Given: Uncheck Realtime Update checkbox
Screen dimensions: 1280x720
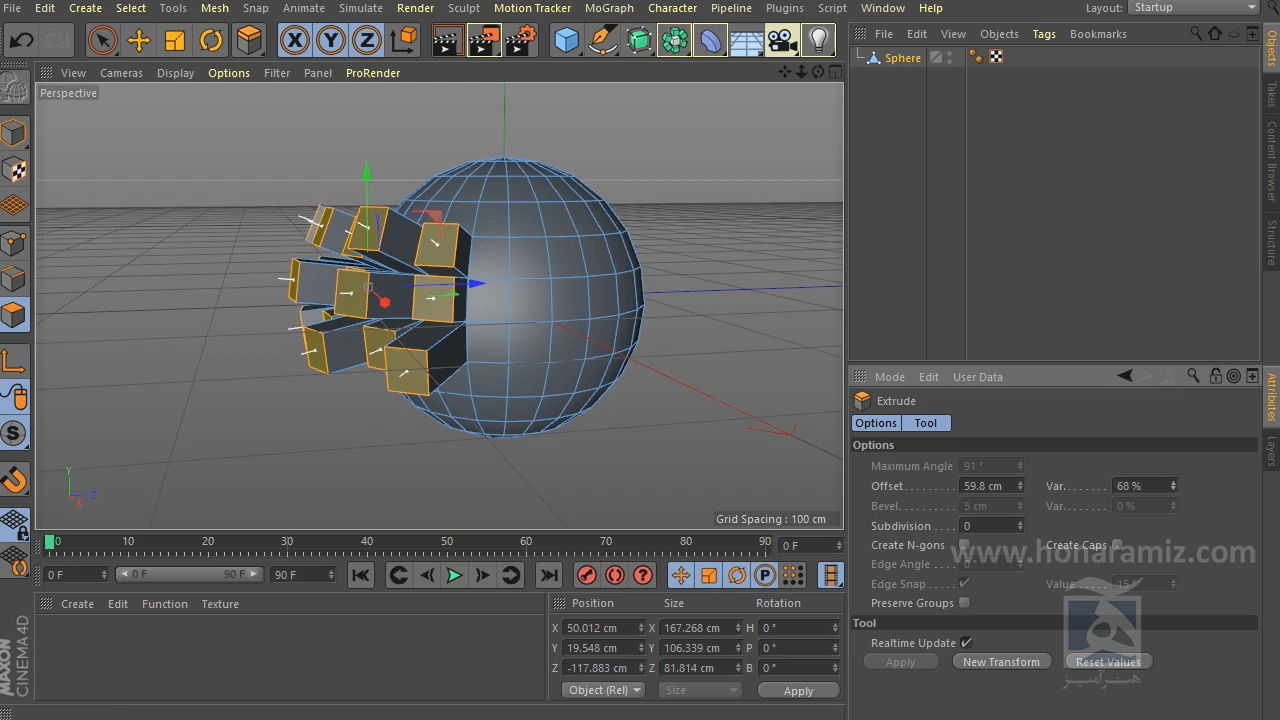Looking at the screenshot, I should (965, 643).
